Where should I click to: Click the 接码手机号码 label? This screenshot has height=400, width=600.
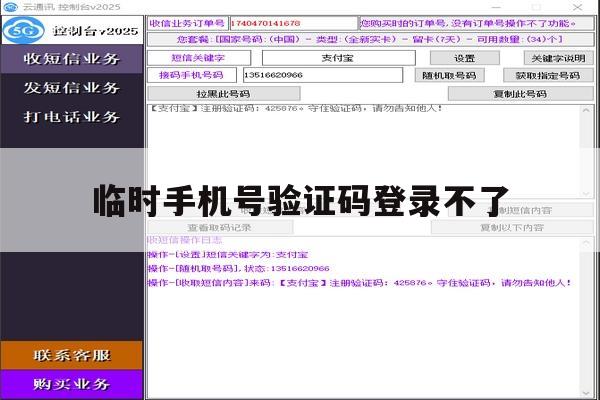click(x=192, y=75)
